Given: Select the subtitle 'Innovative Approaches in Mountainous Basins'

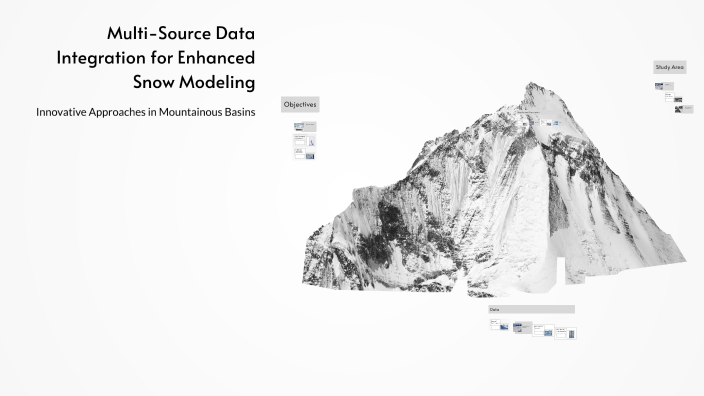Looking at the screenshot, I should [x=145, y=112].
